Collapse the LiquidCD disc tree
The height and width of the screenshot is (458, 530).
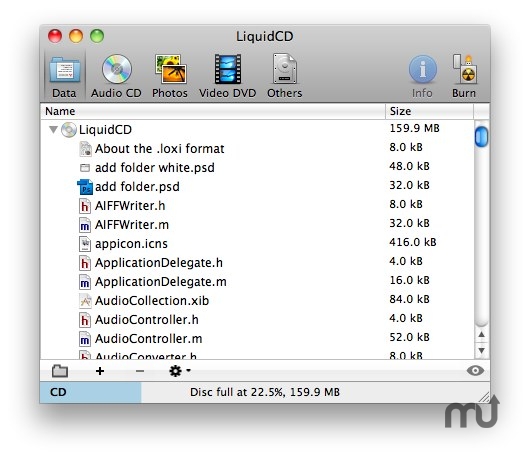pyautogui.click(x=53, y=129)
